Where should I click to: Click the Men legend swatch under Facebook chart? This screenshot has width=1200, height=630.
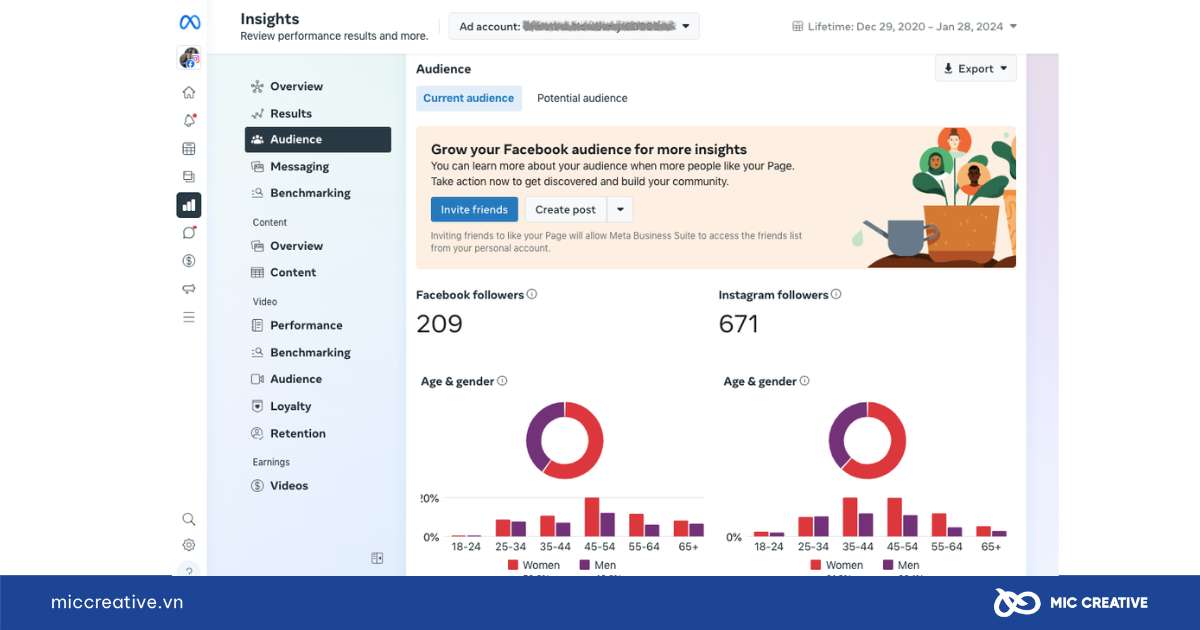point(584,565)
